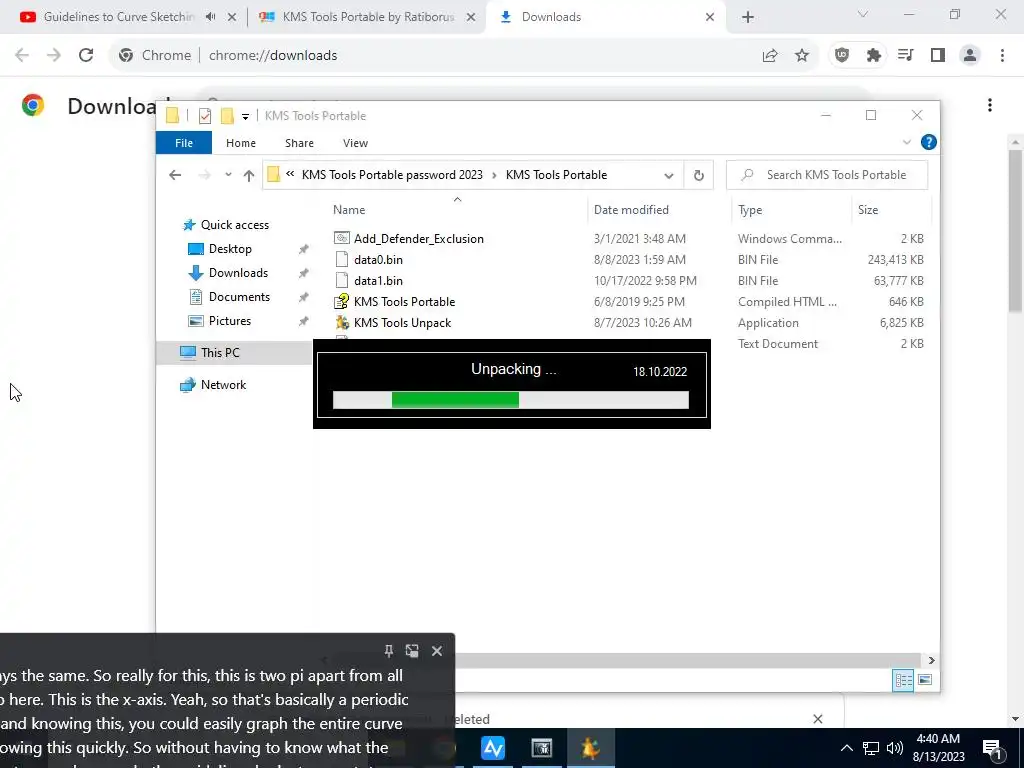
Task: Expand the live caption panel
Action: pos(412,650)
